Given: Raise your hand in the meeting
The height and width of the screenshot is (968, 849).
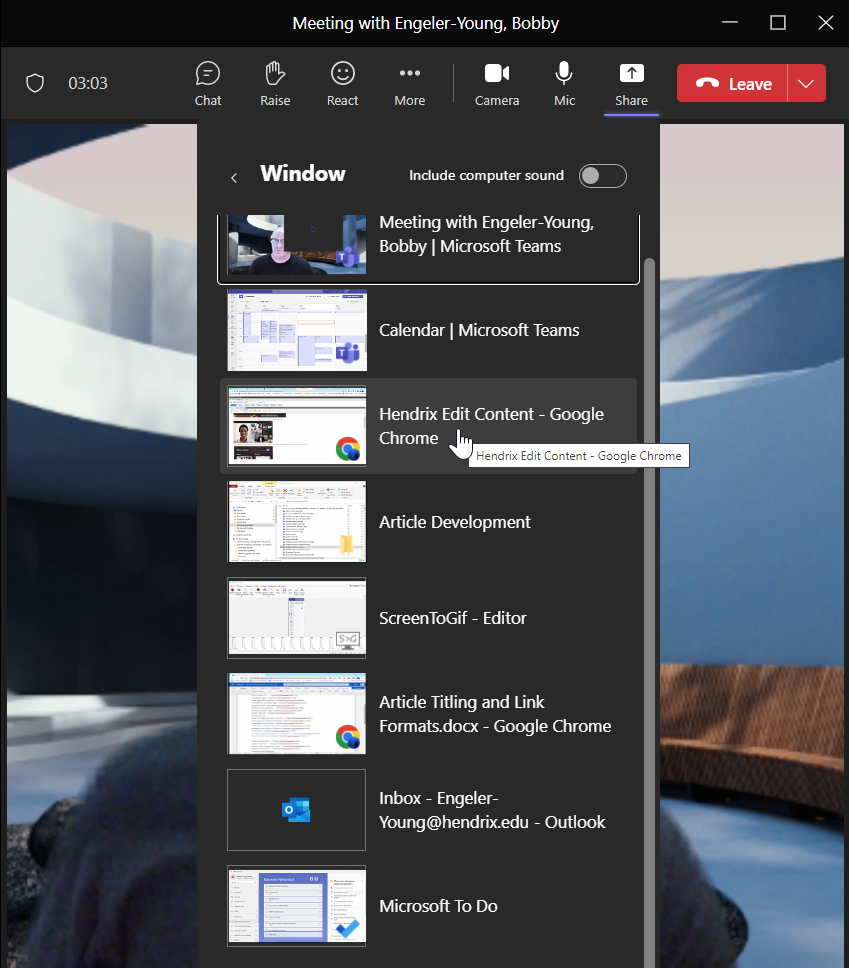Looking at the screenshot, I should click(x=275, y=85).
